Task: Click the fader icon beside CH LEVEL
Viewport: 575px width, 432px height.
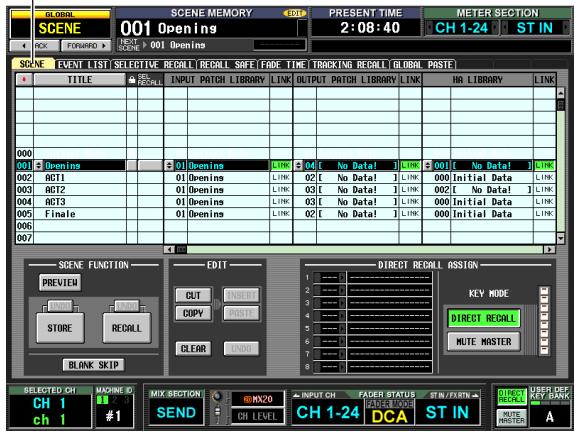Action: (217, 414)
